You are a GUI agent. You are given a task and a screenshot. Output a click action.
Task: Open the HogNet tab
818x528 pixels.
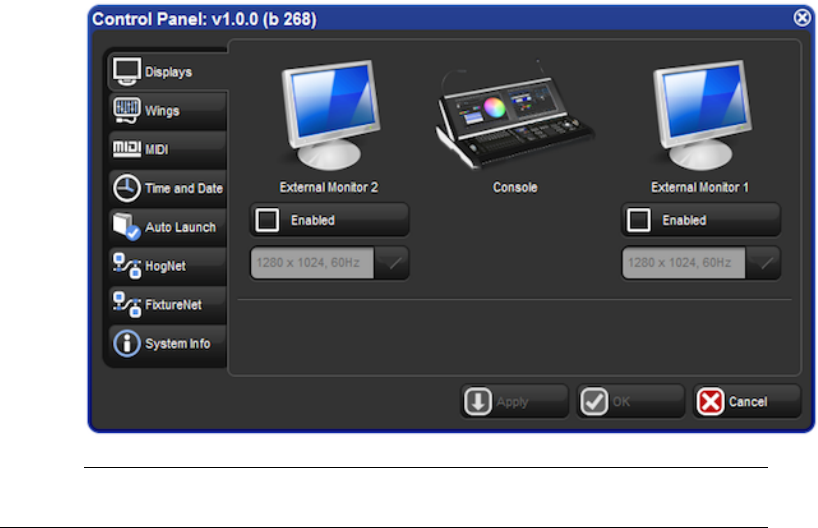(168, 266)
